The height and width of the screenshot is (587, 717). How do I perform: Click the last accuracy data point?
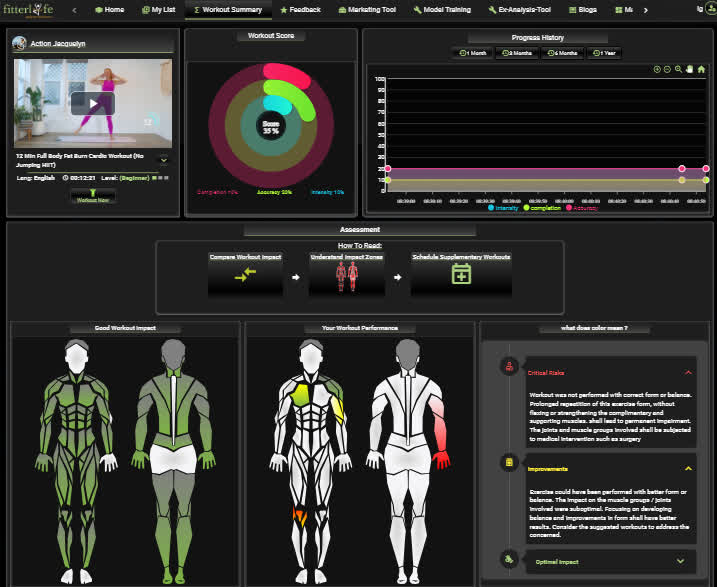tap(706, 169)
